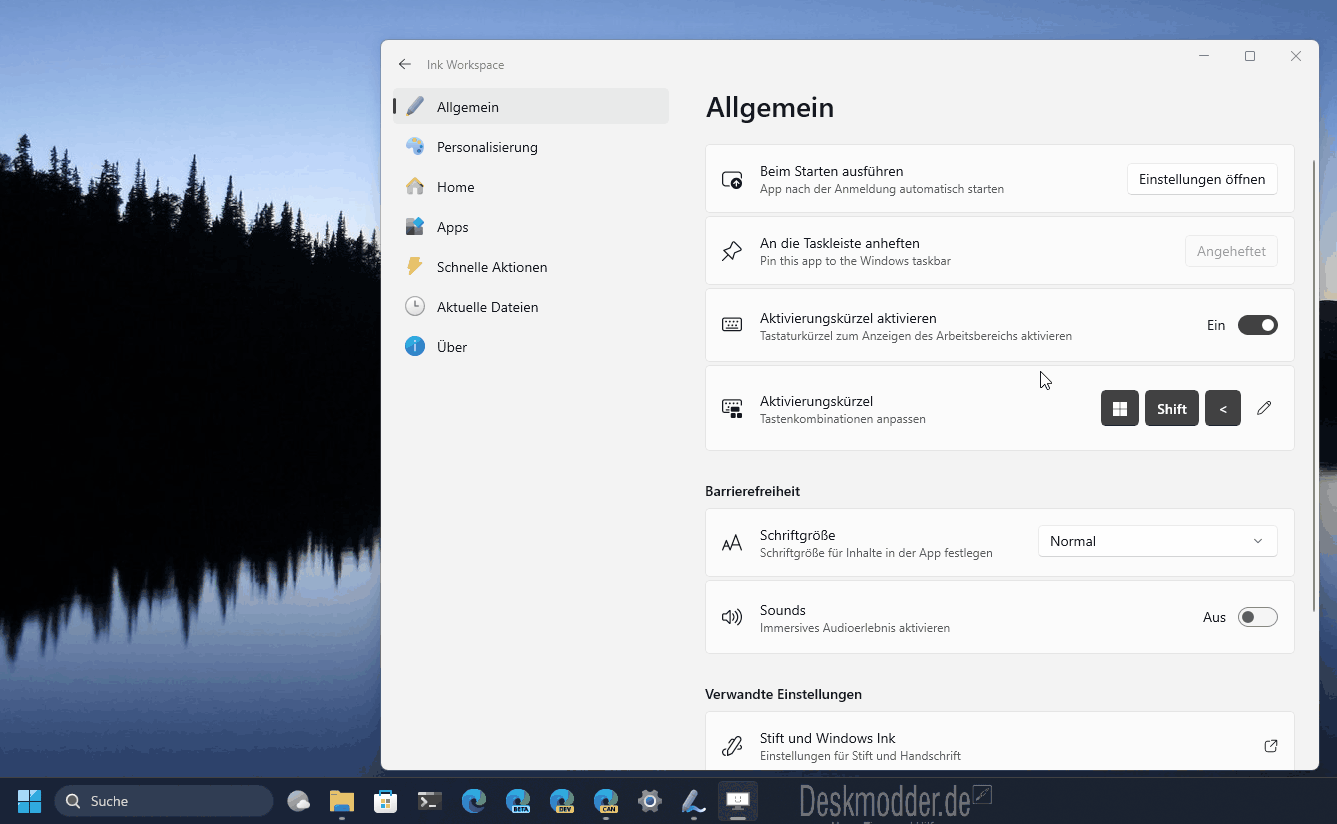Launch Microsoft Edge from the taskbar

[x=474, y=801]
